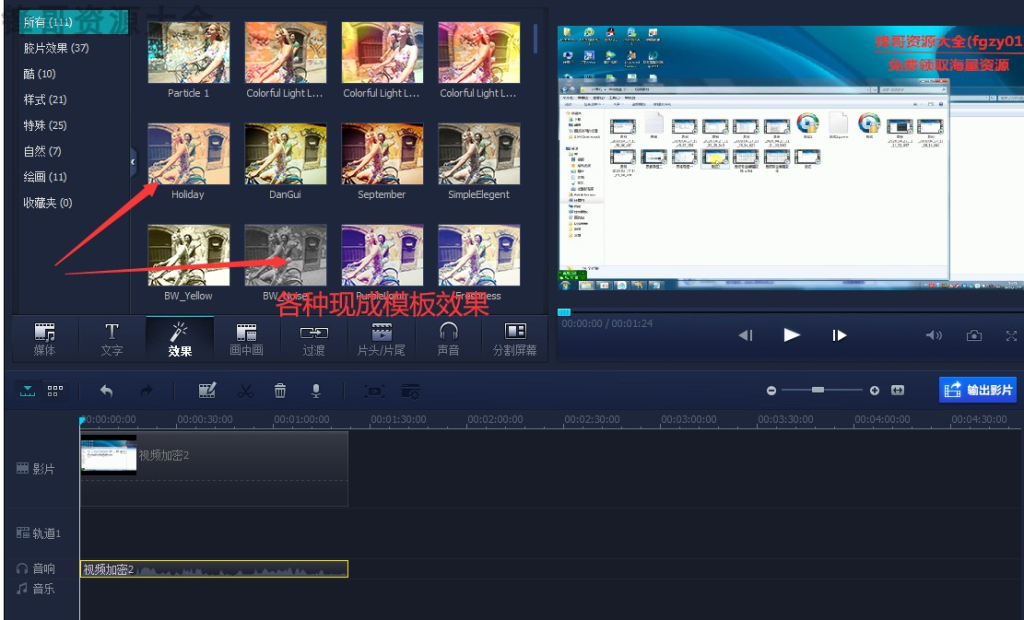1024x620 pixels.
Task: Start voice recording with microphone icon
Action: pos(315,391)
